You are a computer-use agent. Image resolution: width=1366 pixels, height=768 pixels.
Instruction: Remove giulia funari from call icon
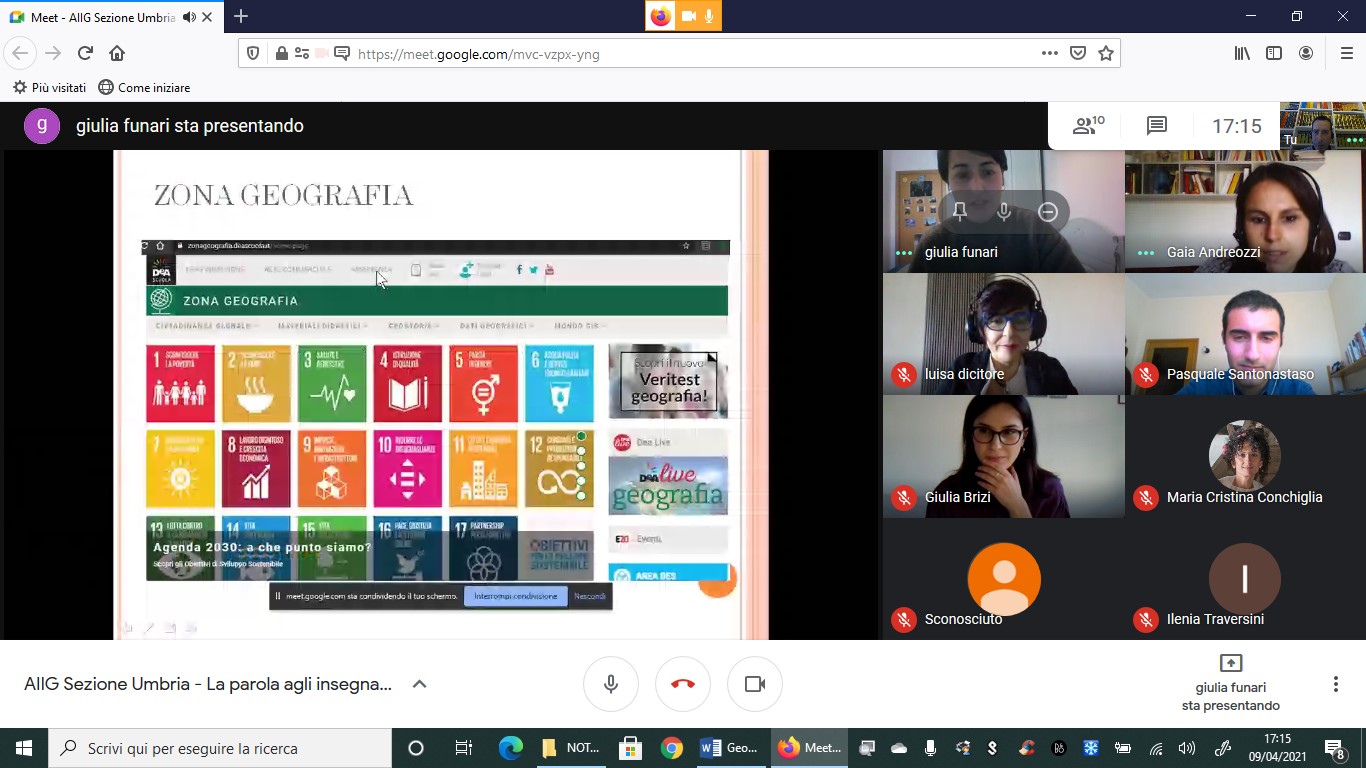[x=1048, y=211]
